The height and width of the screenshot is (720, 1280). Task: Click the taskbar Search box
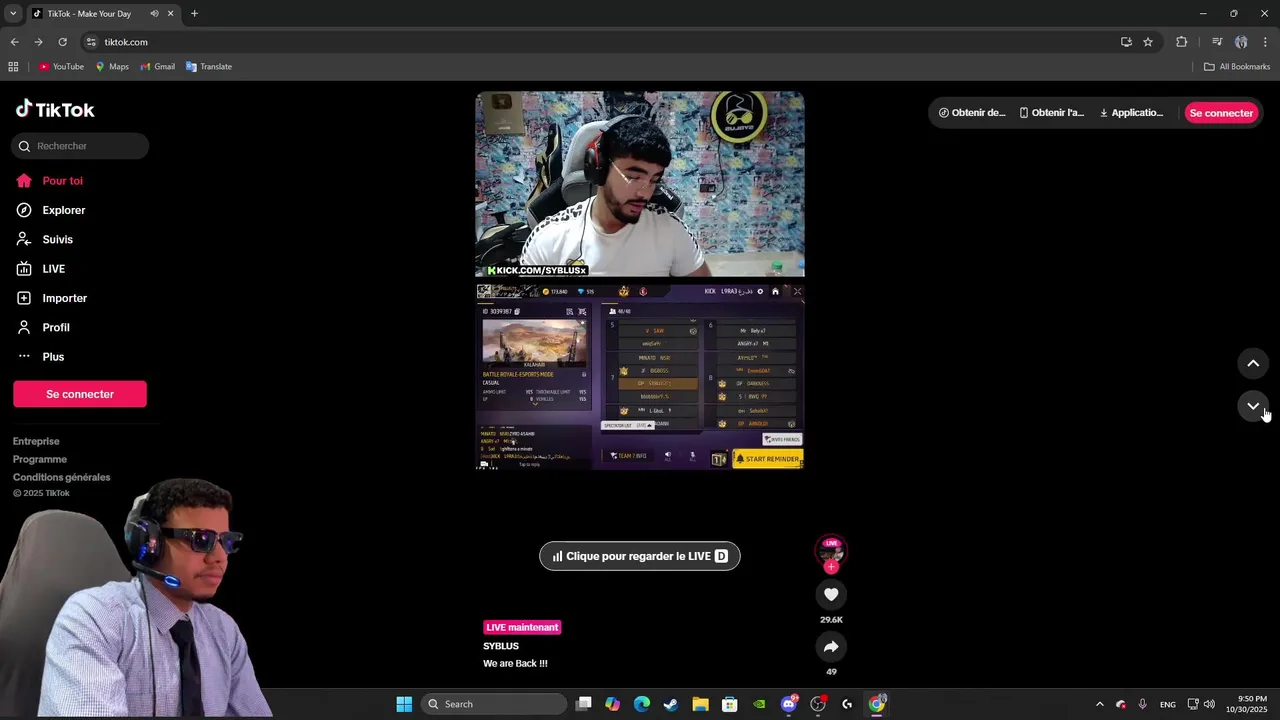494,704
